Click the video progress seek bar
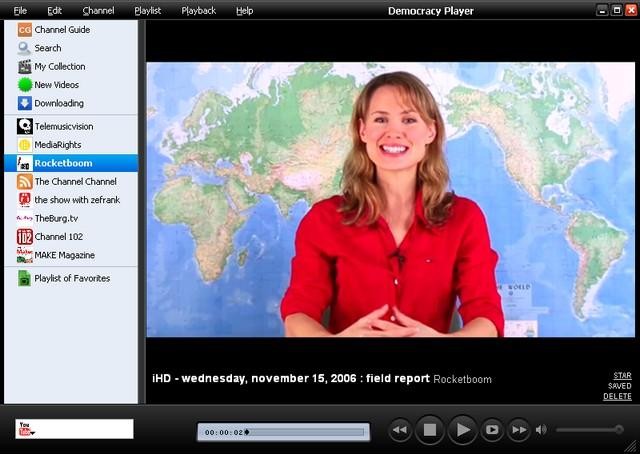This screenshot has width=640, height=454. tap(300, 432)
